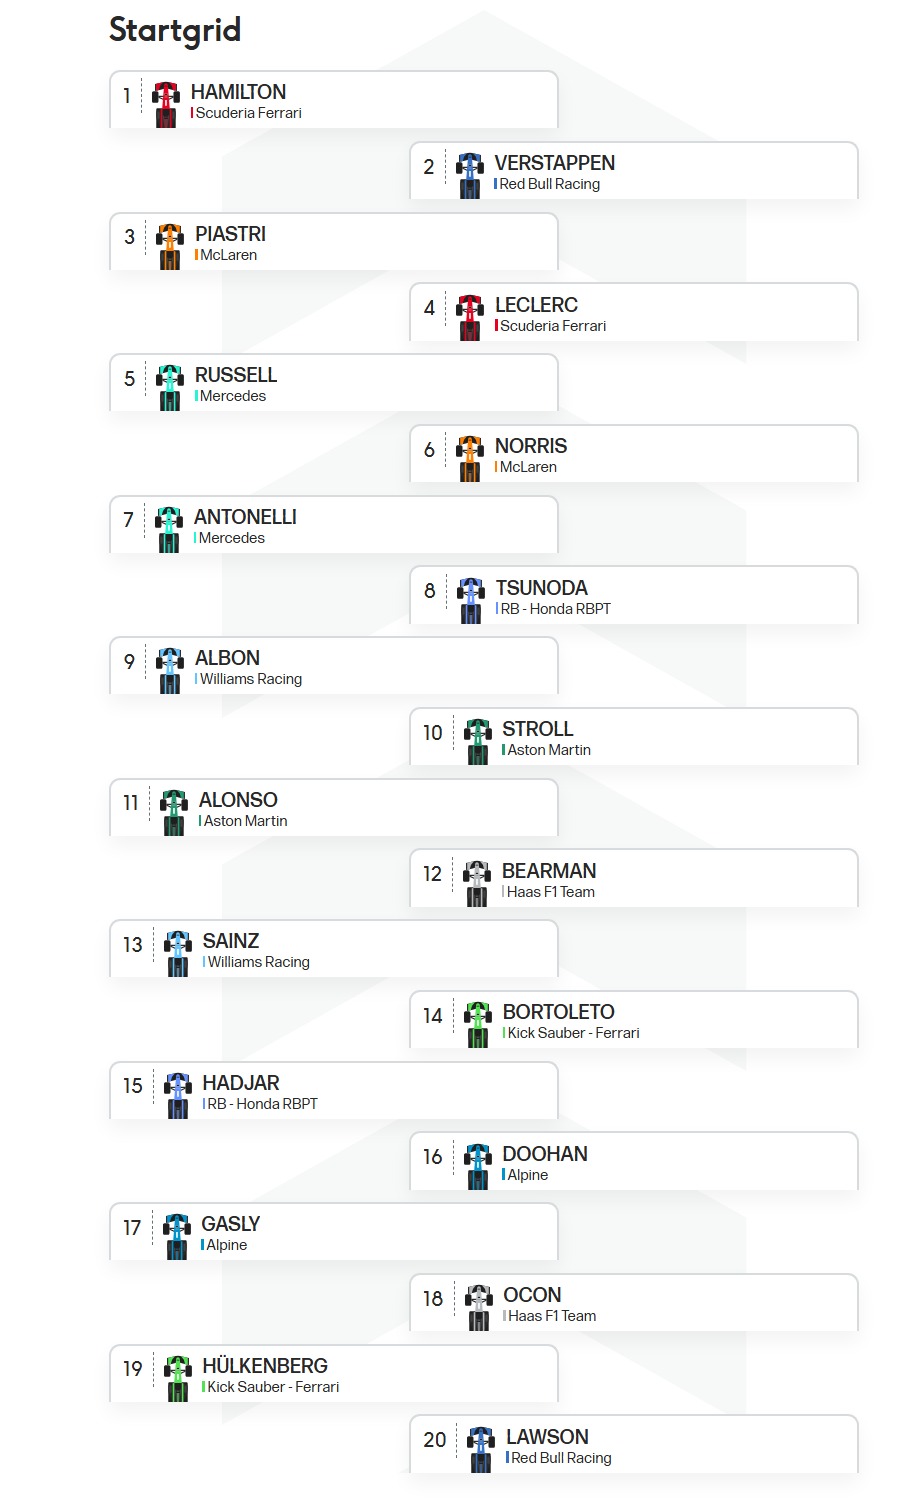915x1500 pixels.
Task: Open the NORRIS driver name
Action: click(x=531, y=446)
